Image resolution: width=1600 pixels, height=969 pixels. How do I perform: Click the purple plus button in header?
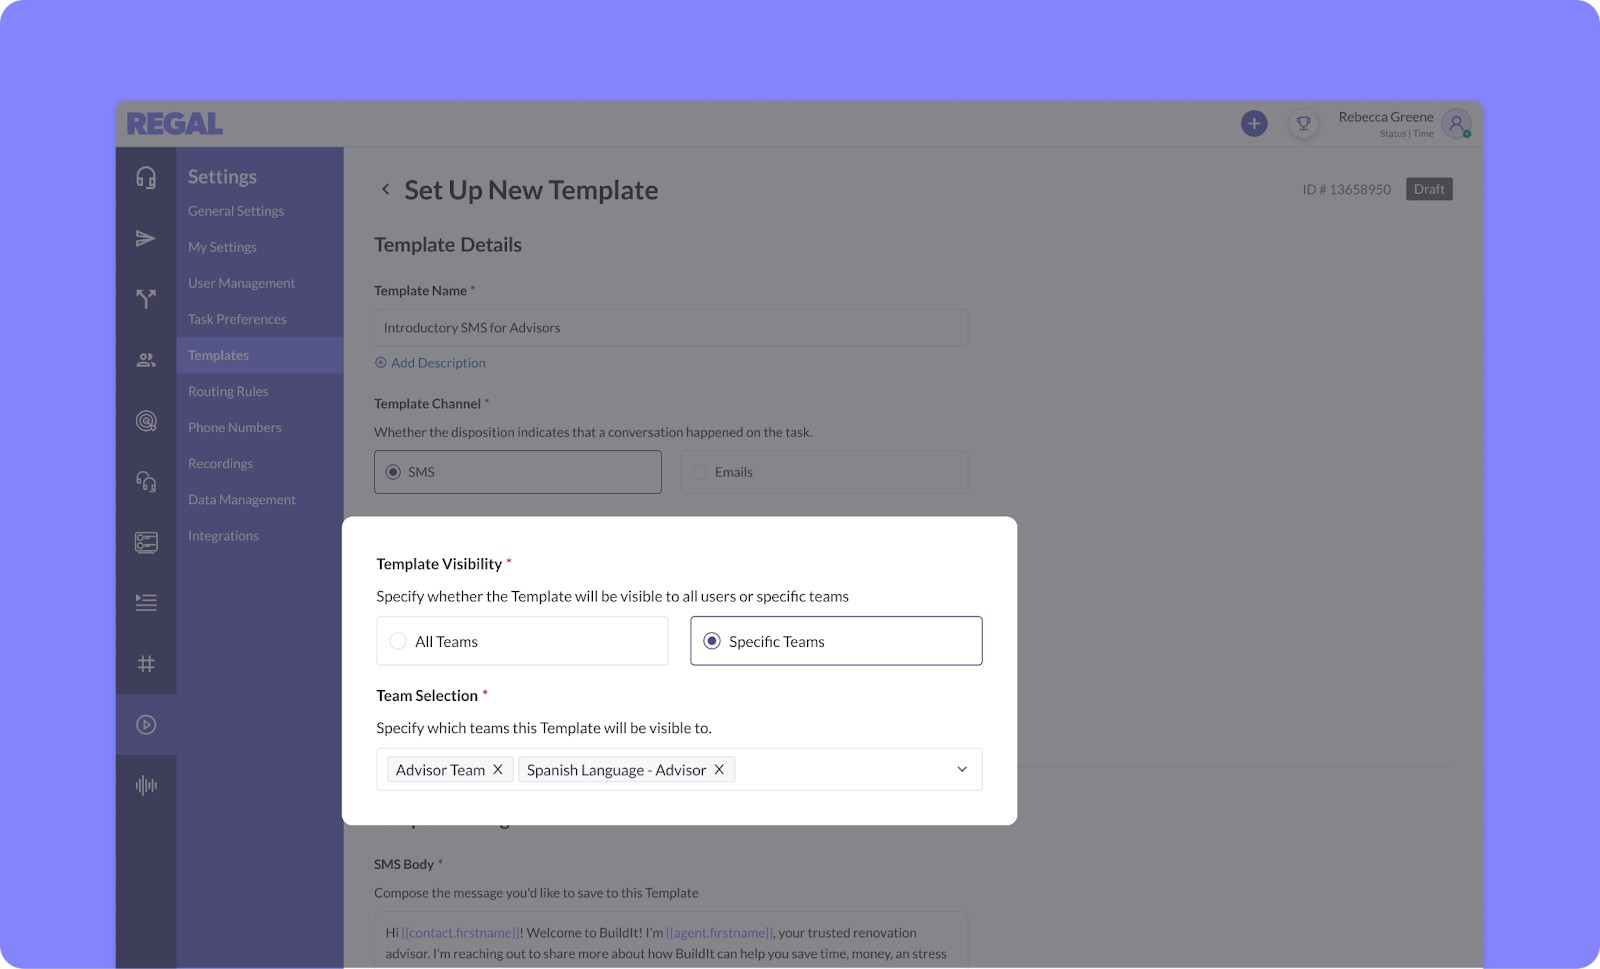[1254, 123]
